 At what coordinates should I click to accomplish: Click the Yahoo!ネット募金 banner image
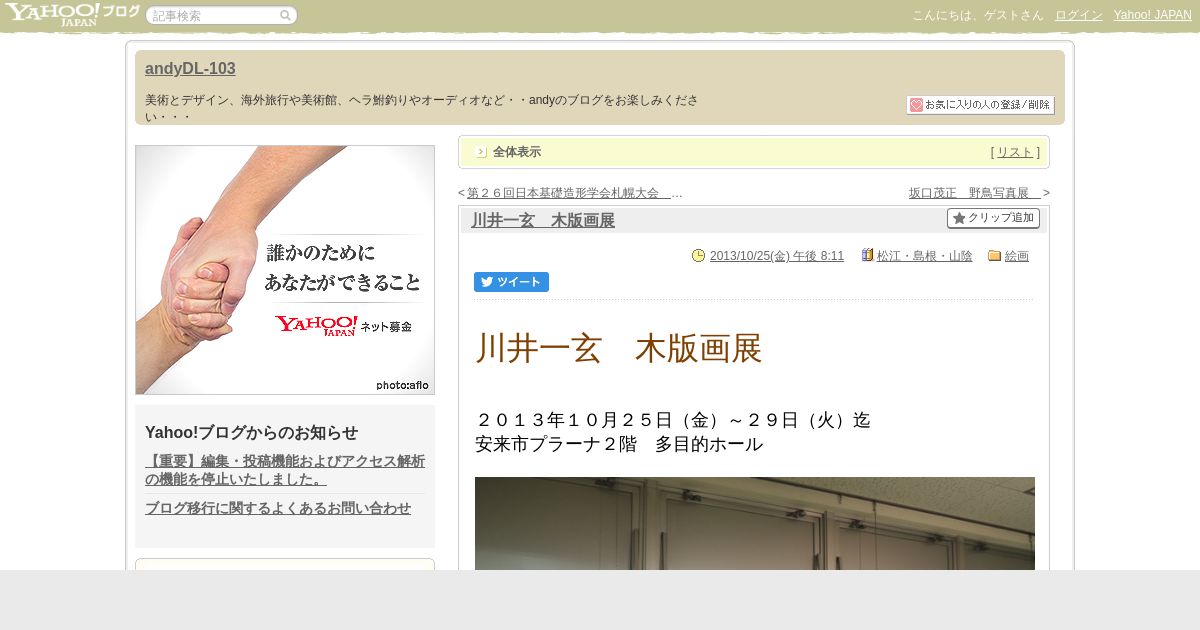point(285,270)
